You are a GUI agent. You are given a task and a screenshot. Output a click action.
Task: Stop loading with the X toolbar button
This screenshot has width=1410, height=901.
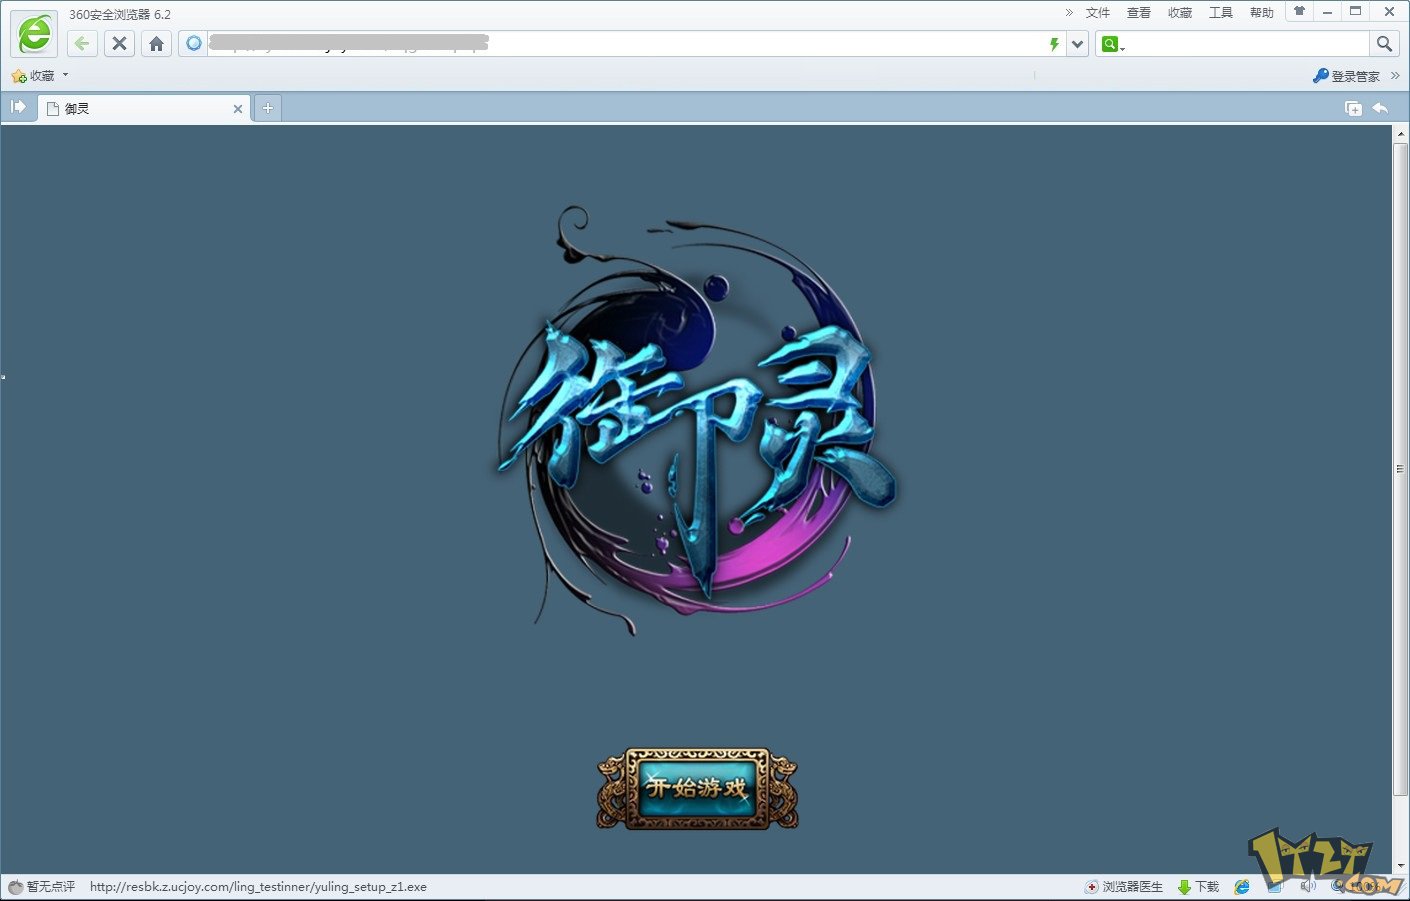pos(119,43)
